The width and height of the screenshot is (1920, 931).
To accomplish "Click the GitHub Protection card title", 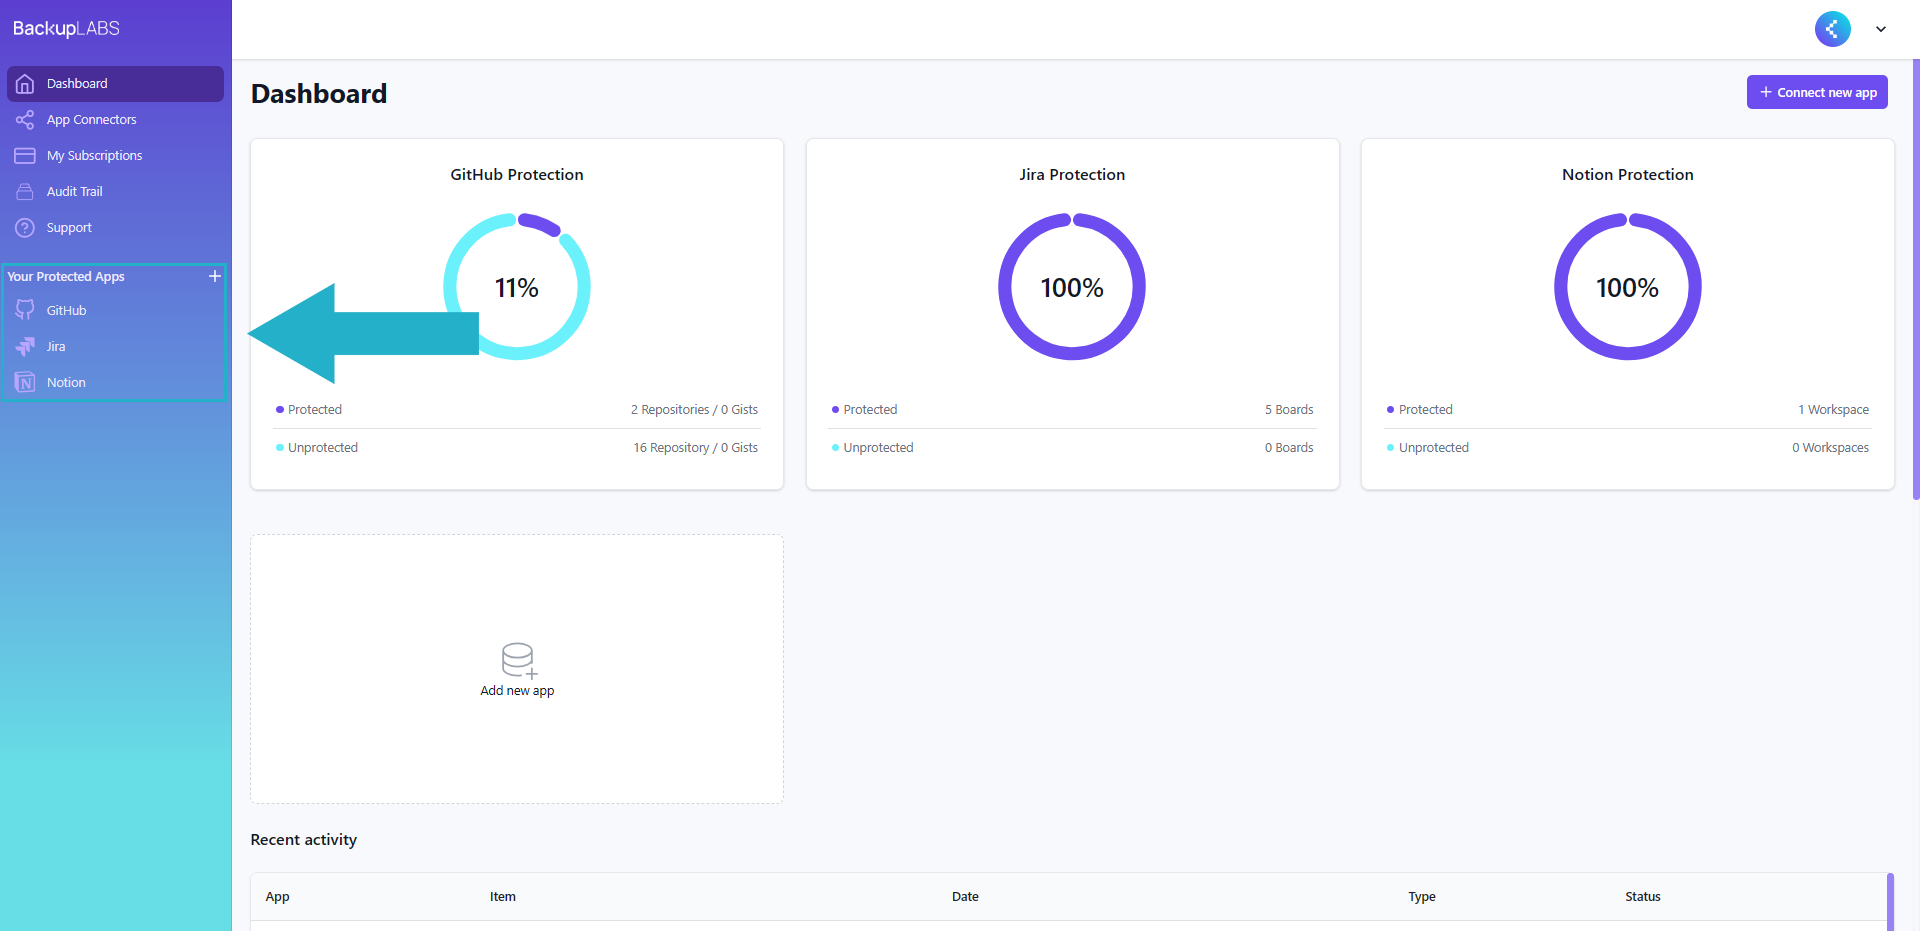I will point(517,175).
